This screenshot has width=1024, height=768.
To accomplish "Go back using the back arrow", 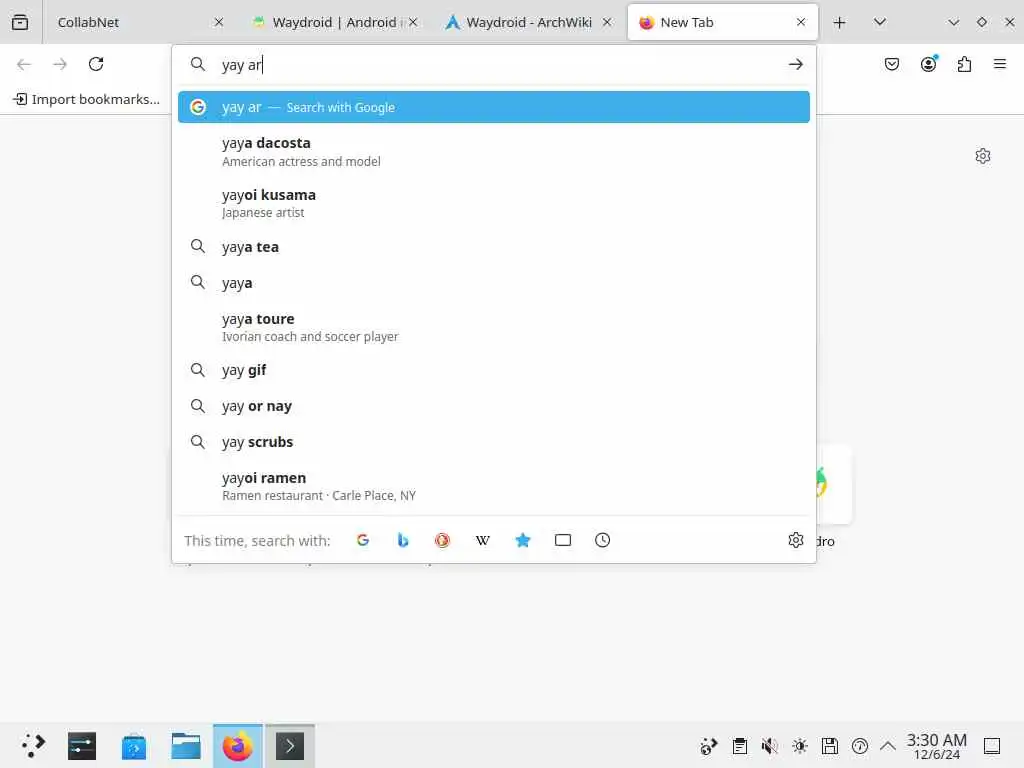I will [24, 64].
